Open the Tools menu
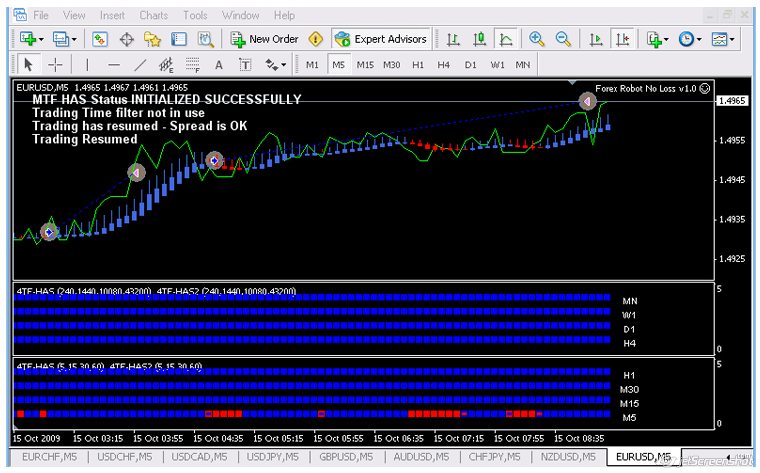Image resolution: width=760 pixels, height=473 pixels. [195, 15]
